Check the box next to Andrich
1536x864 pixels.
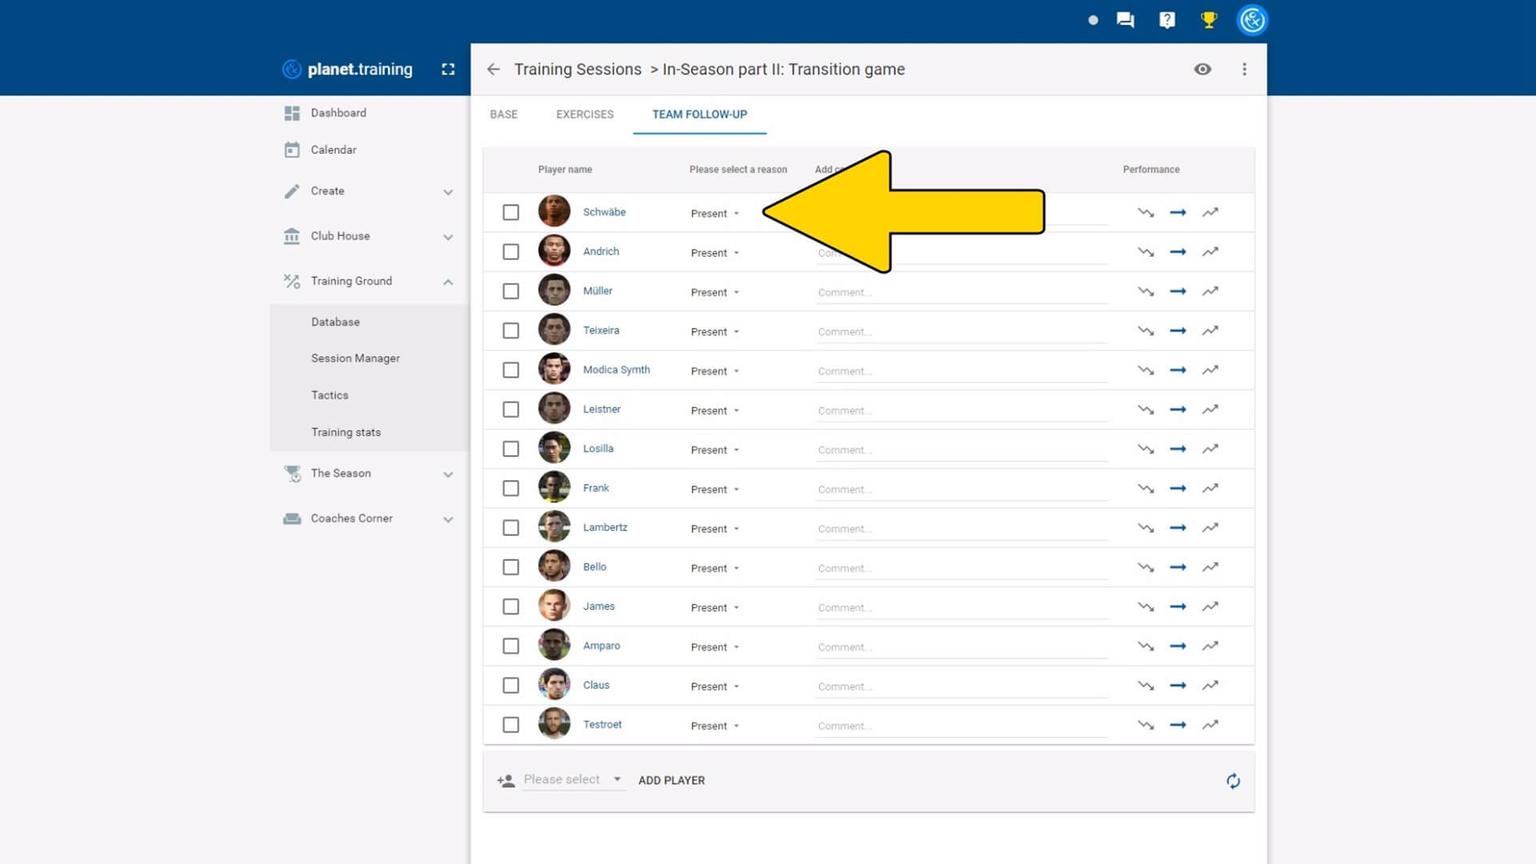(511, 252)
